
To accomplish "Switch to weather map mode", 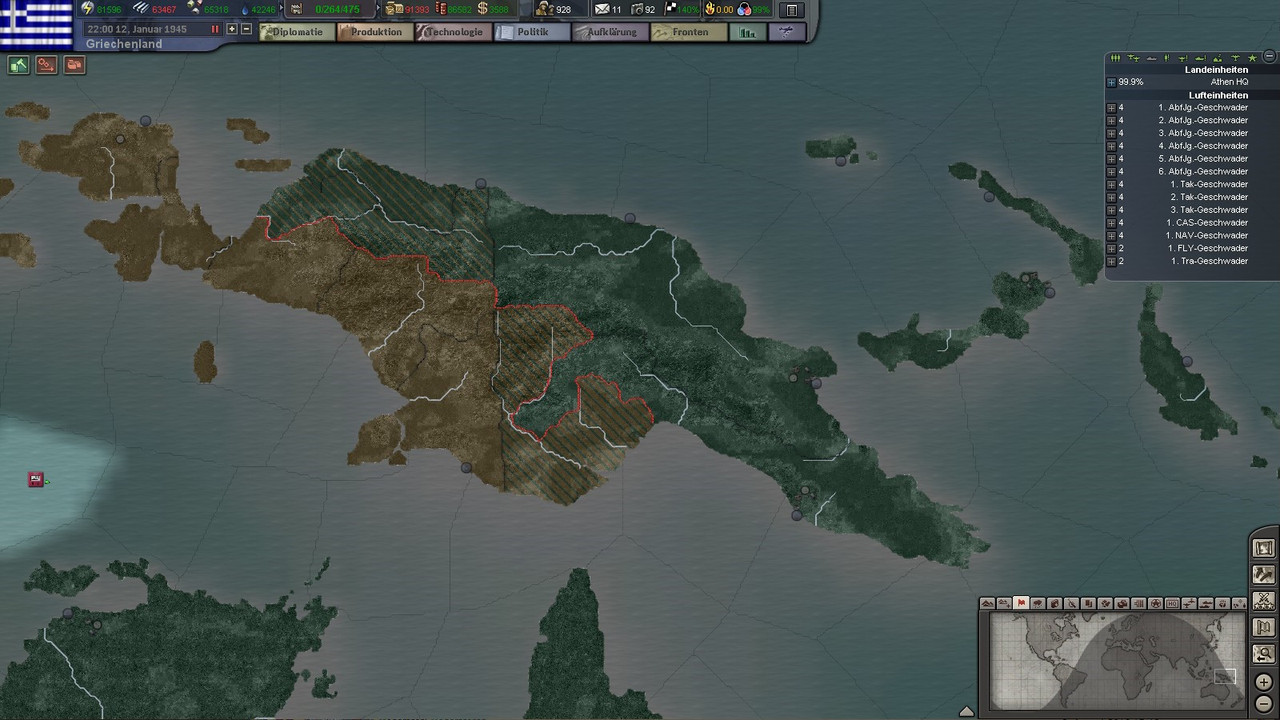I will [x=1037, y=603].
